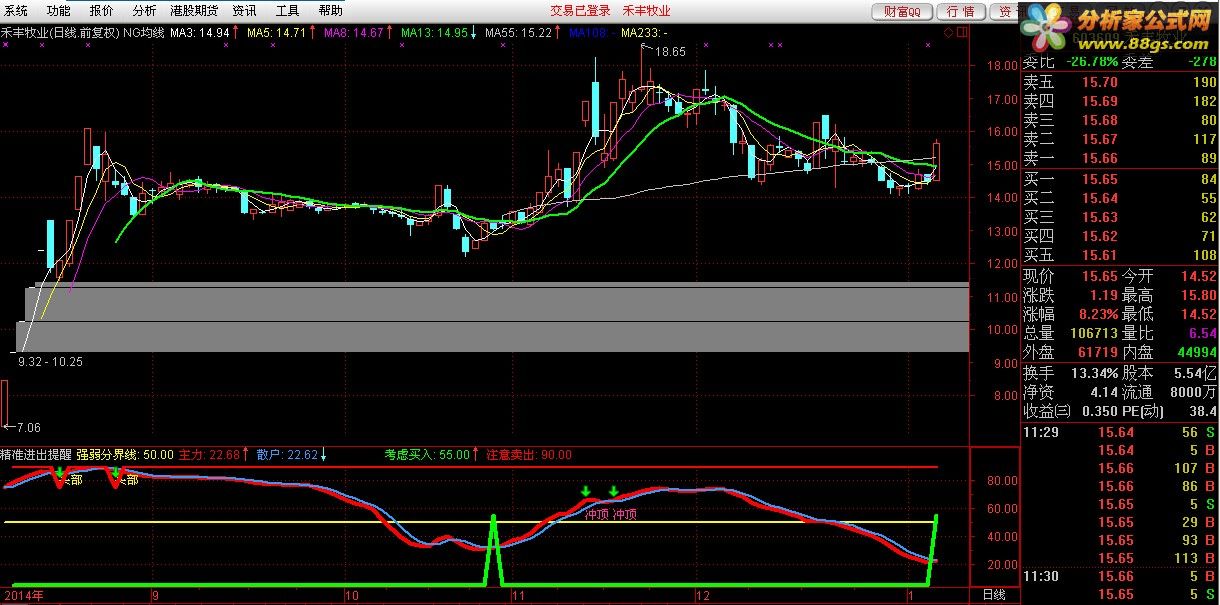1220x605 pixels.
Task: Open the 功能 menu
Action: [x=59, y=11]
